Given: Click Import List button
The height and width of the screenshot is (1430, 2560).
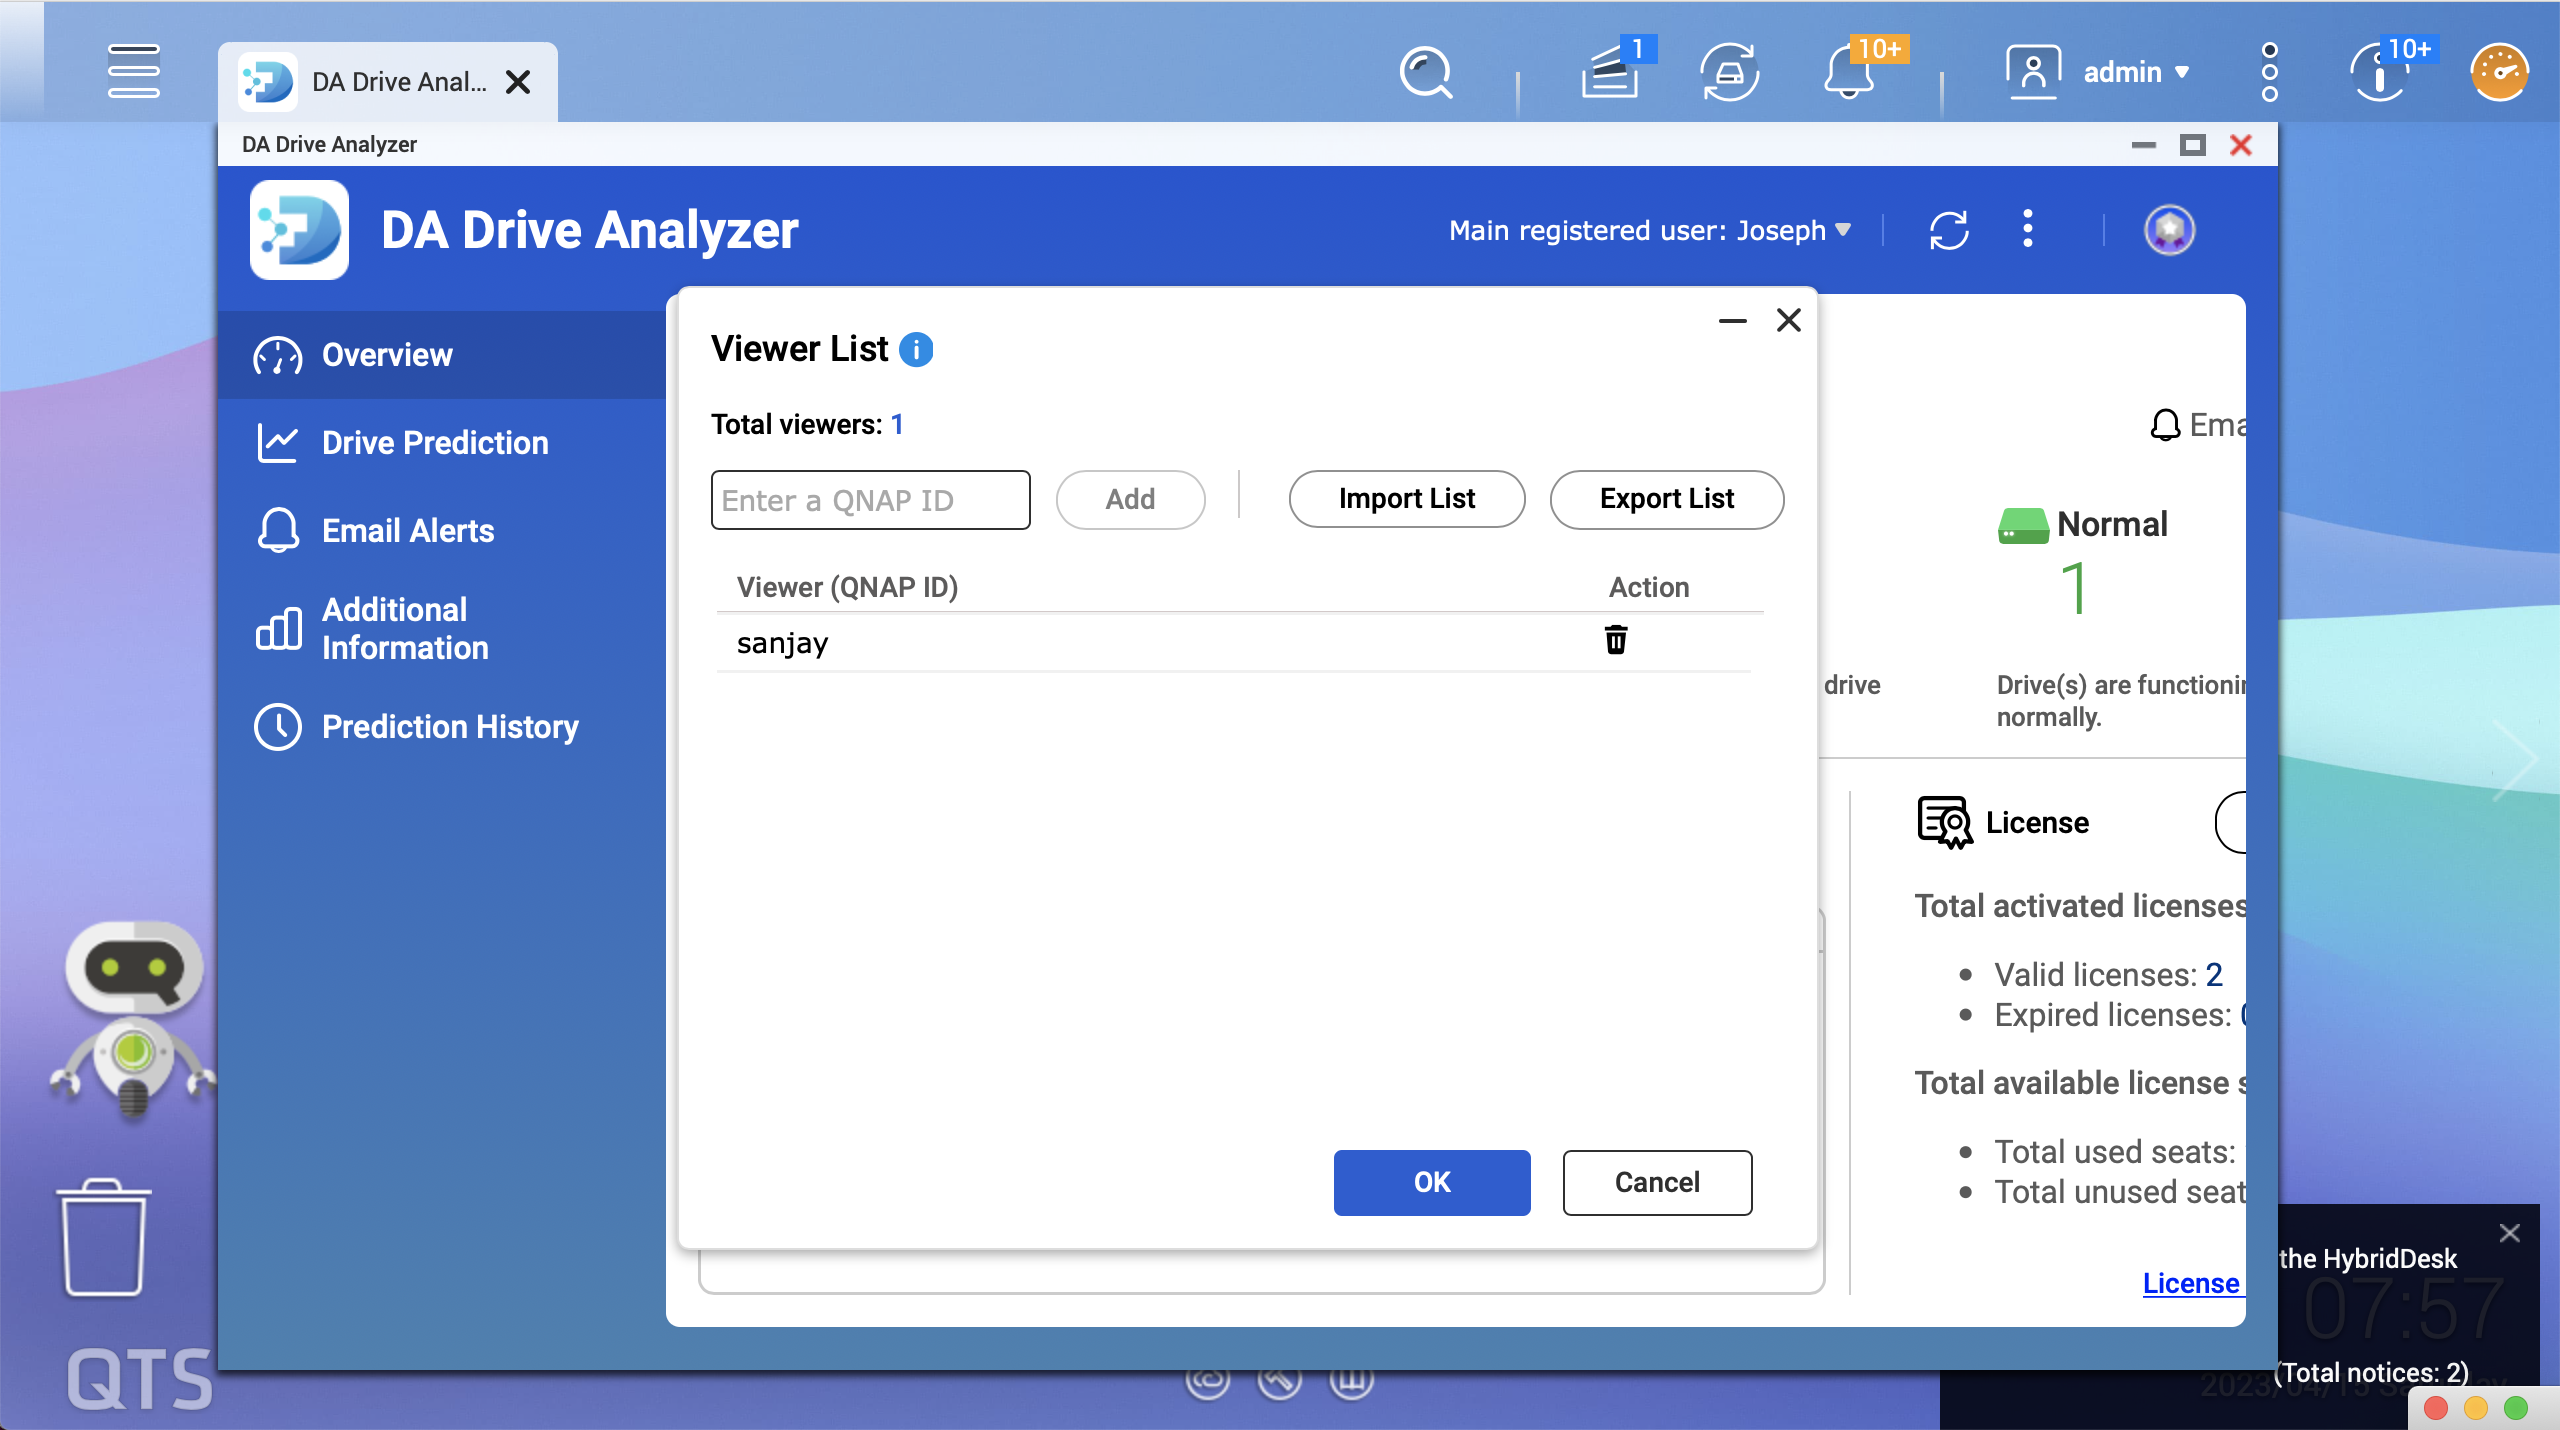Looking at the screenshot, I should click(x=1407, y=499).
